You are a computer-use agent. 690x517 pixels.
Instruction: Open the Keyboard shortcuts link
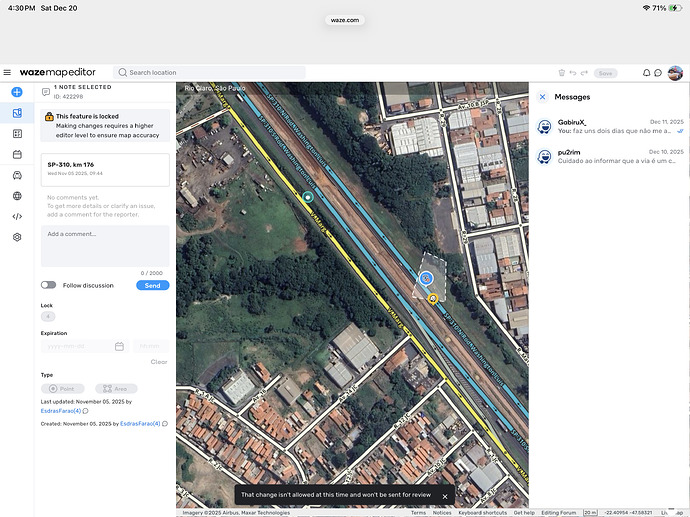[x=483, y=512]
